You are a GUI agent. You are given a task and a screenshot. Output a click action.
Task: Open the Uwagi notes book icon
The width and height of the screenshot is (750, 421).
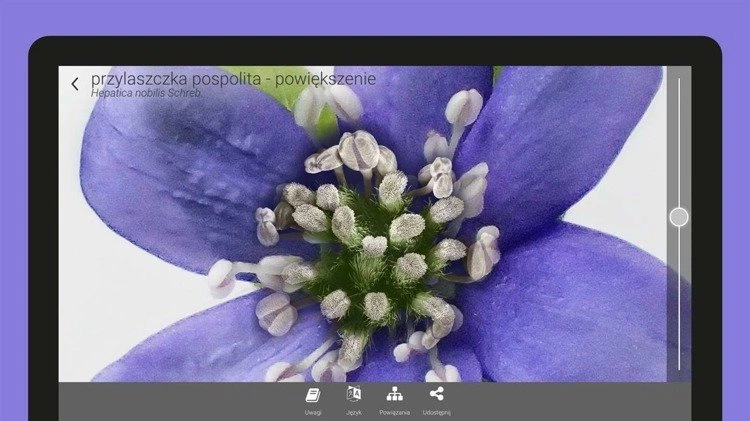[x=313, y=394]
